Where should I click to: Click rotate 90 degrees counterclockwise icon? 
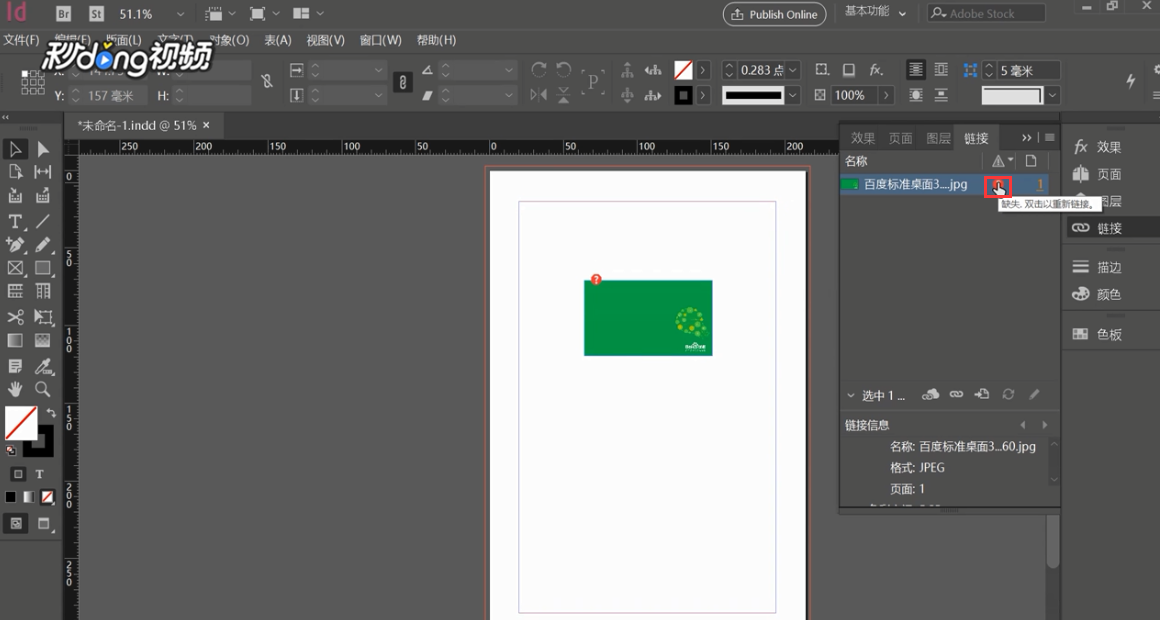(564, 70)
